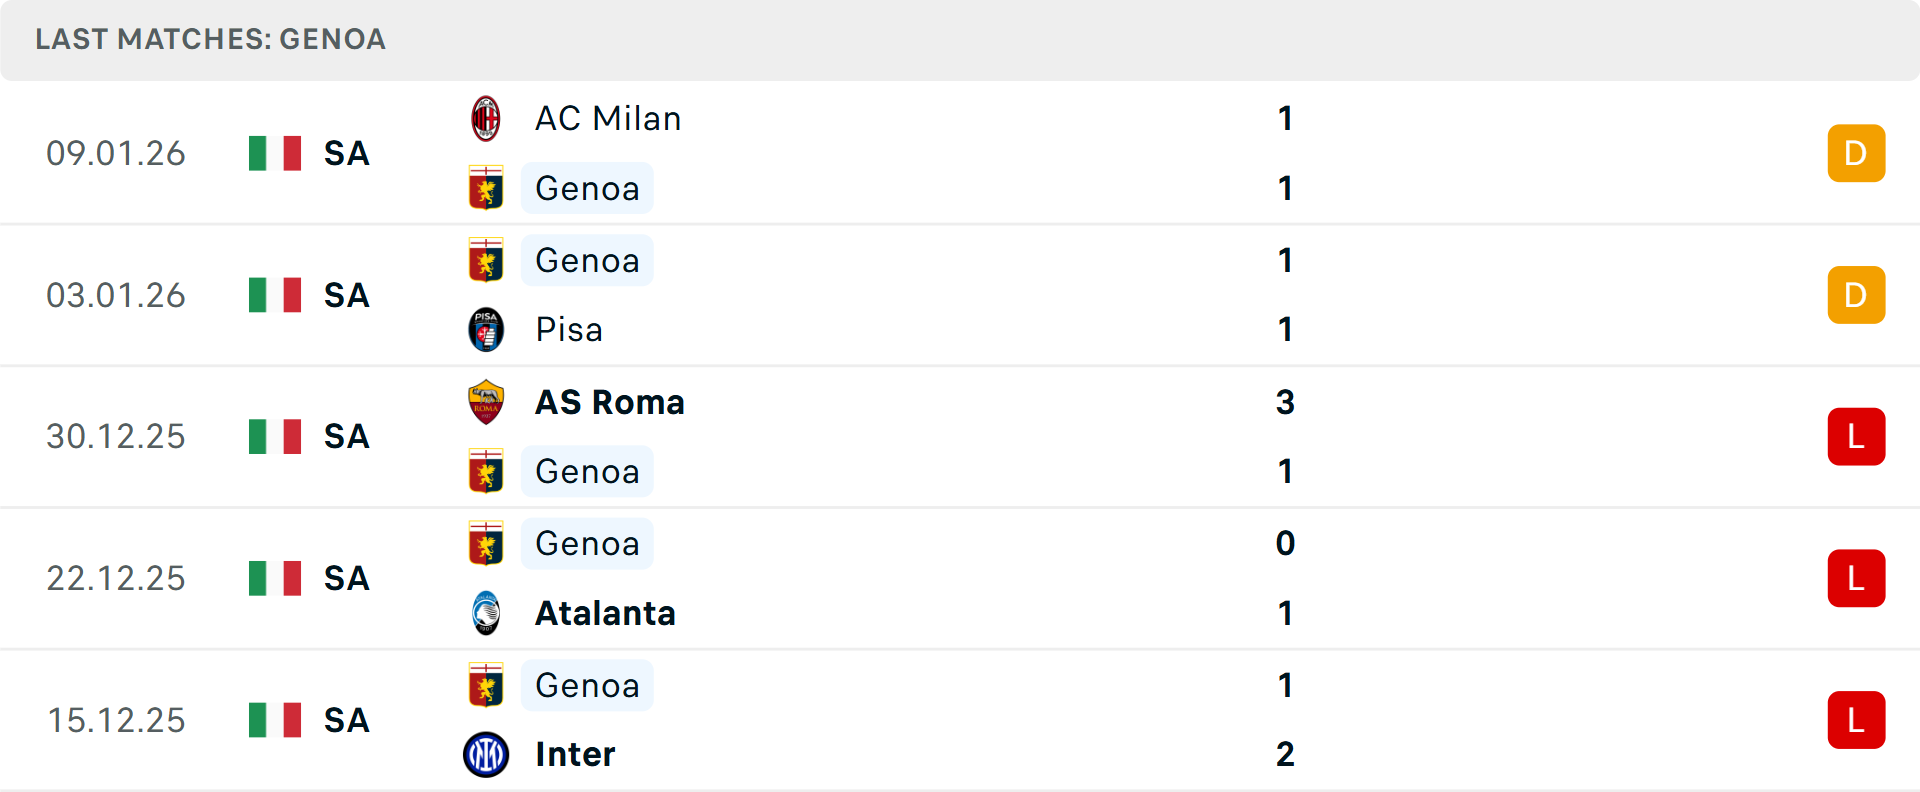The image size is (1920, 792).
Task: Click the draw badge for the 09.01.26 match
Action: [x=1856, y=154]
